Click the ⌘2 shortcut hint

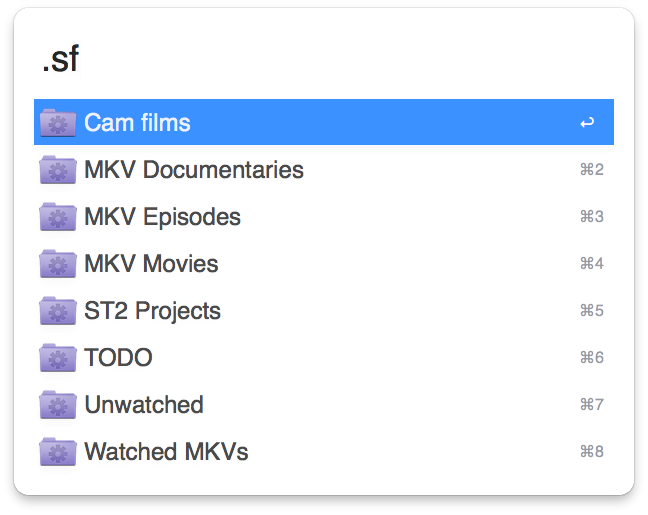tap(592, 170)
